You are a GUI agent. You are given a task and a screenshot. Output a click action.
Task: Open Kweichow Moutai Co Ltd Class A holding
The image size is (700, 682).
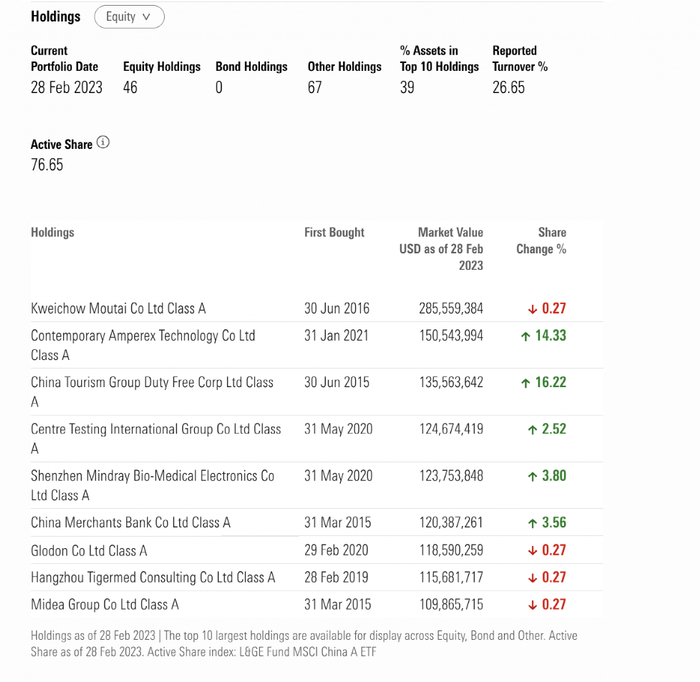[x=118, y=308]
